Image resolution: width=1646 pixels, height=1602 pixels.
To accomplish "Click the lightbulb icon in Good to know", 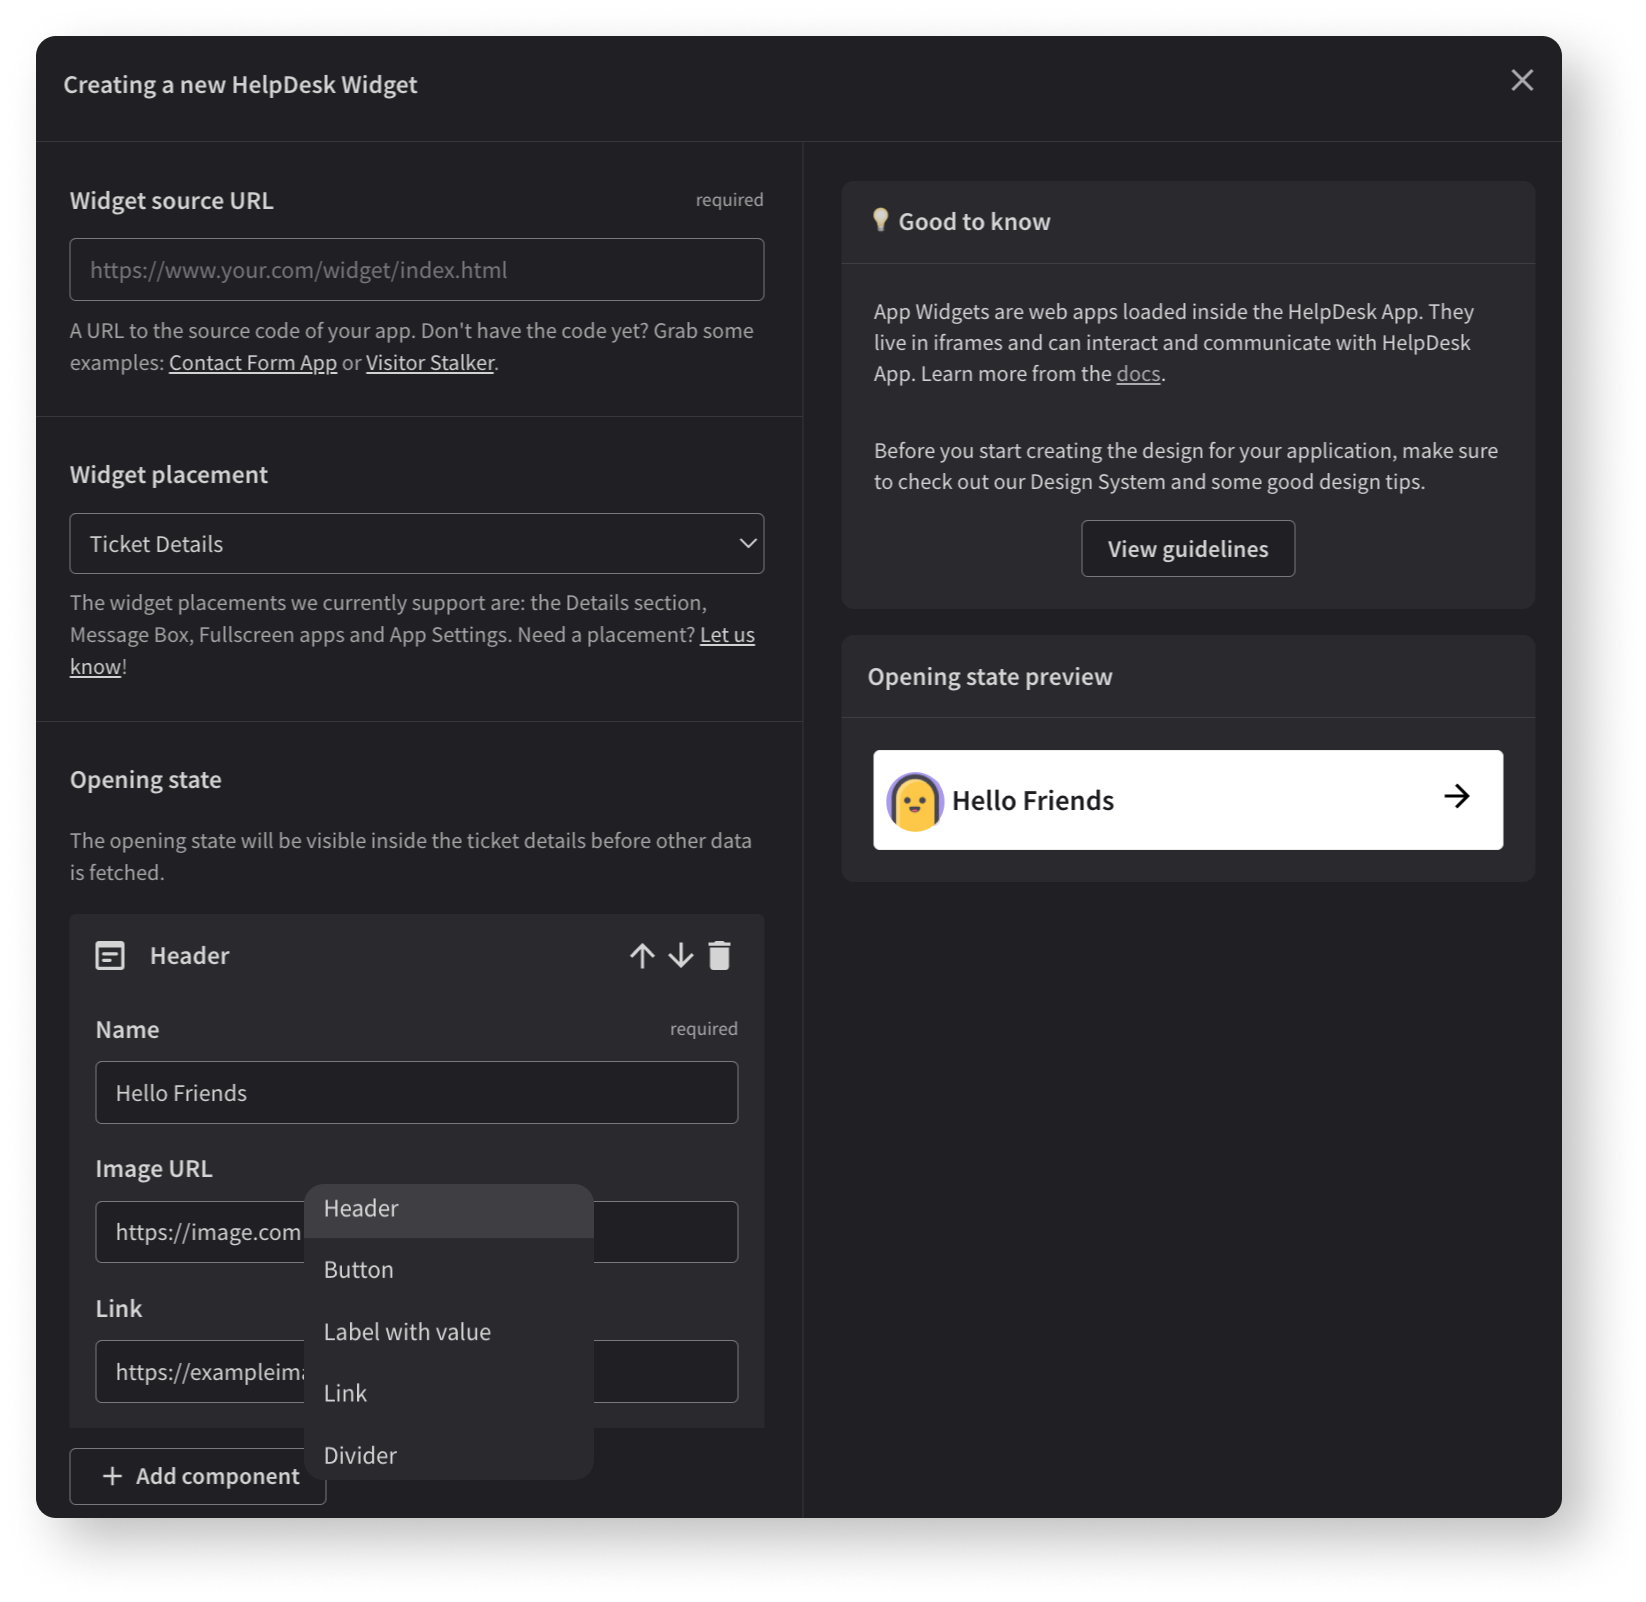I will (880, 221).
